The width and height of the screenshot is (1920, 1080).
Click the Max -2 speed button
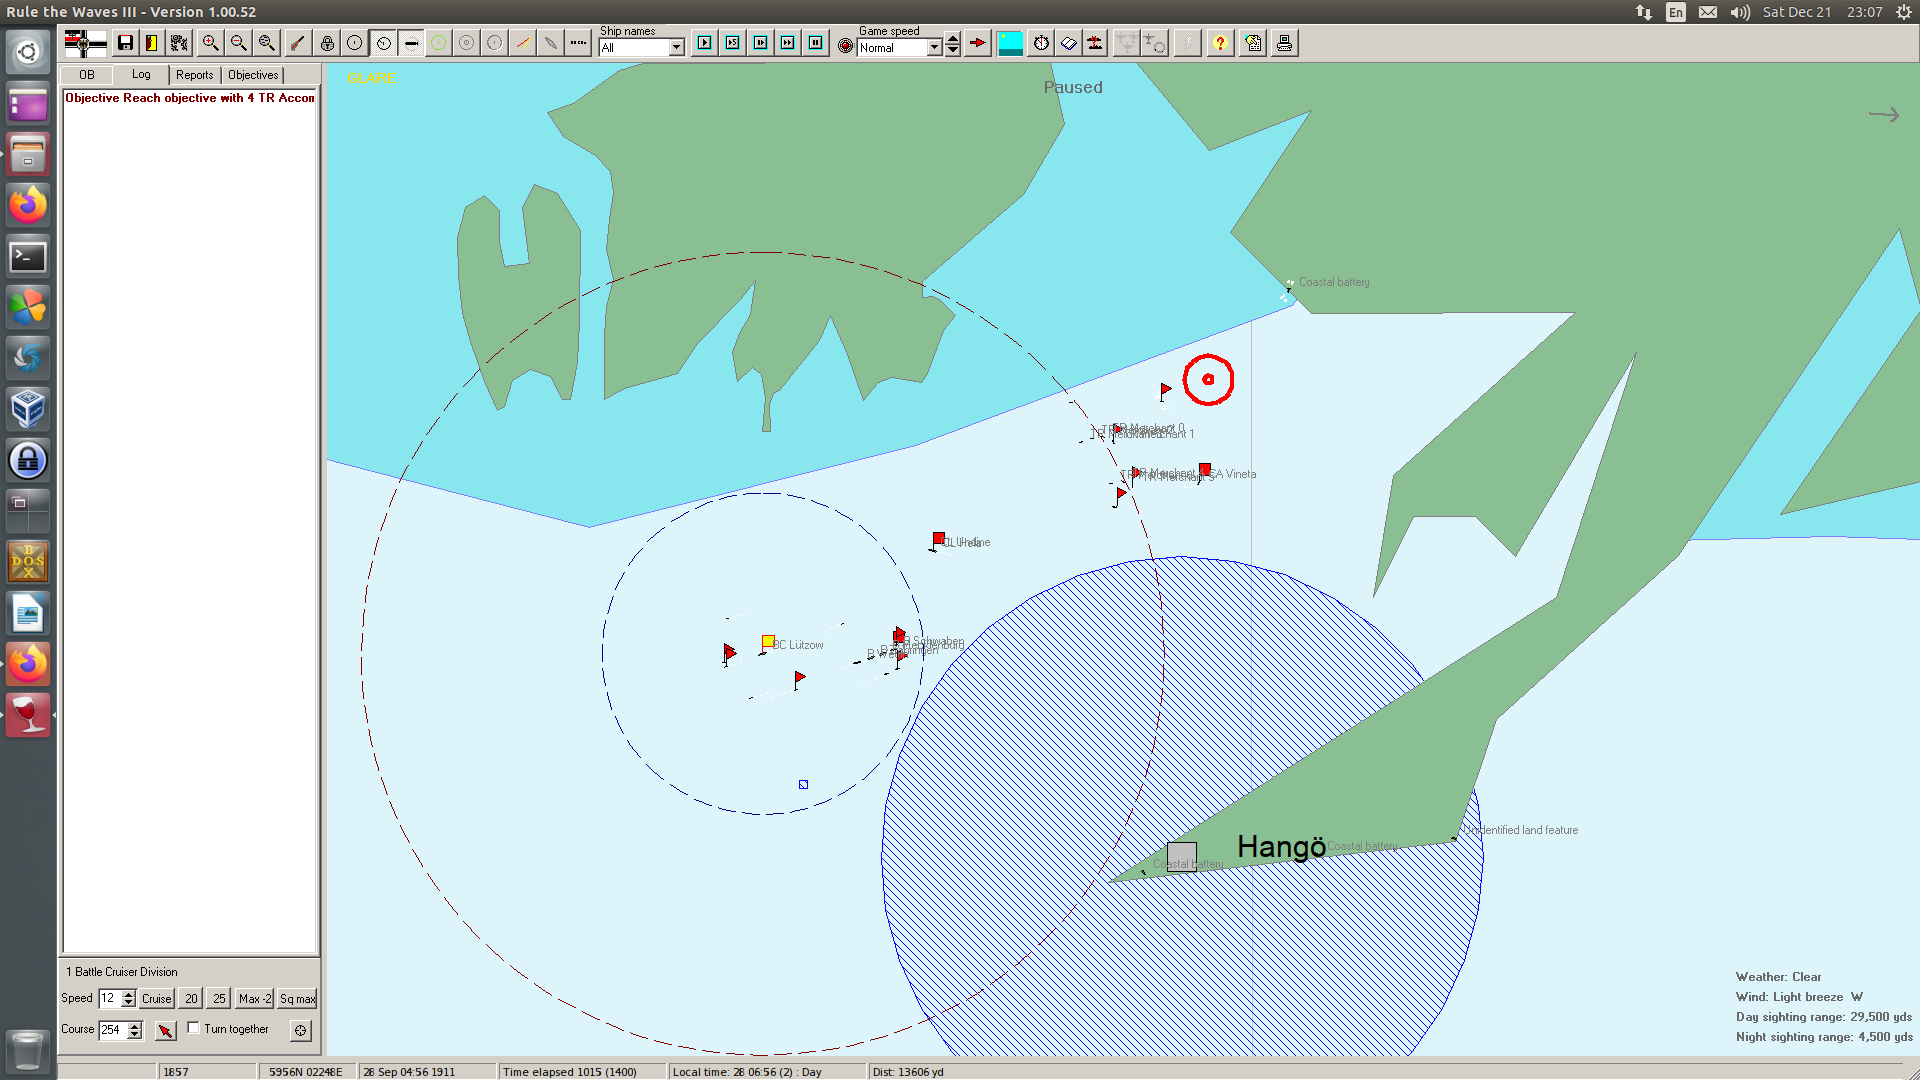255,999
